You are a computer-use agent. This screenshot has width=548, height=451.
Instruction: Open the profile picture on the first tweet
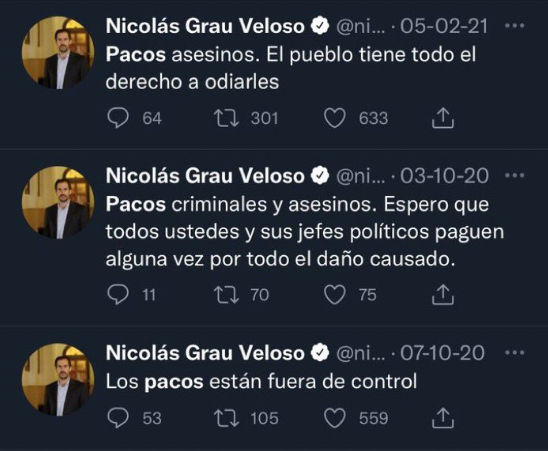pyautogui.click(x=58, y=52)
